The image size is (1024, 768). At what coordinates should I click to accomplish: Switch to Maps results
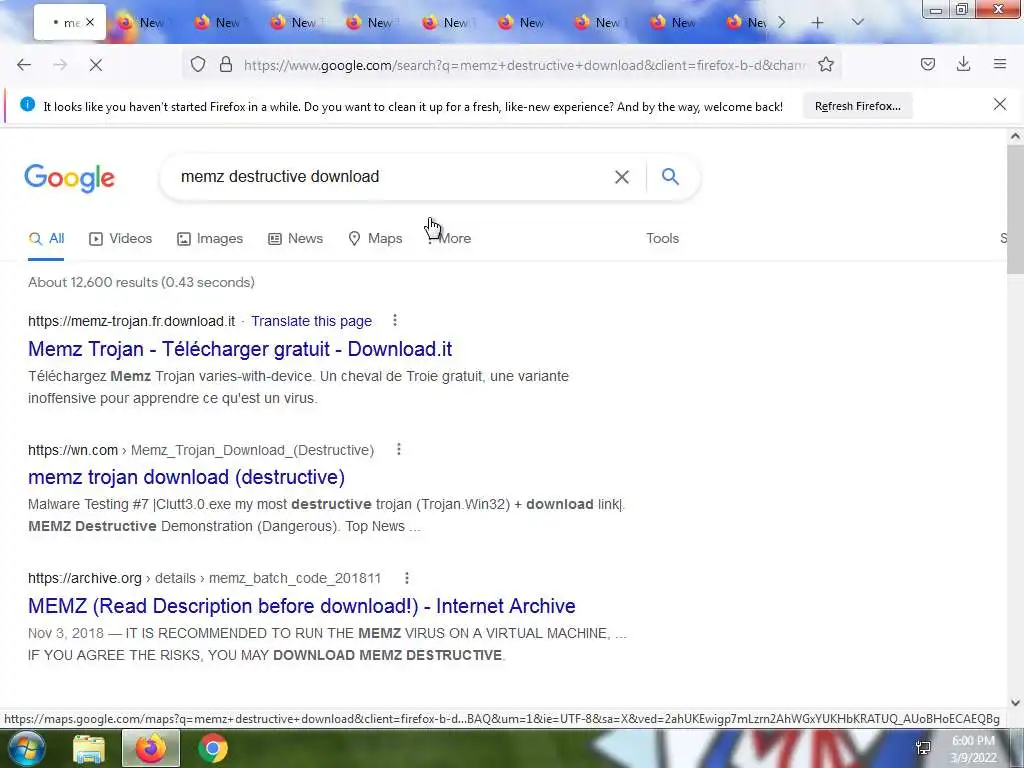click(x=376, y=238)
